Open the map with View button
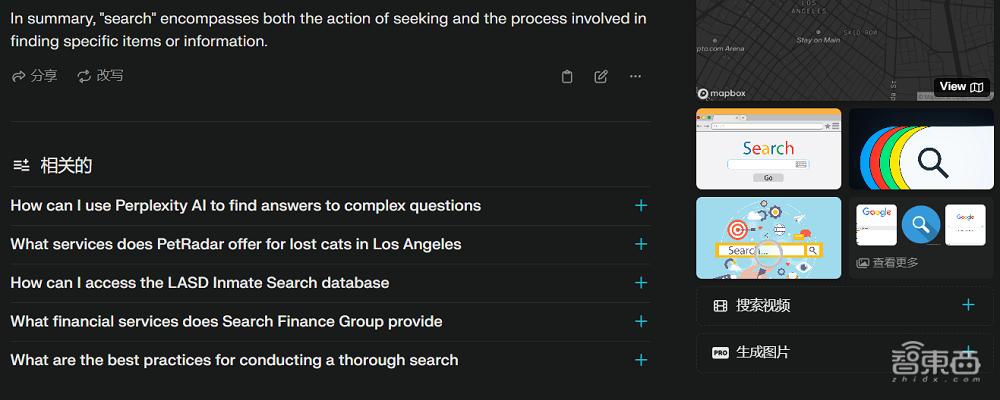This screenshot has height=400, width=1000. point(962,87)
